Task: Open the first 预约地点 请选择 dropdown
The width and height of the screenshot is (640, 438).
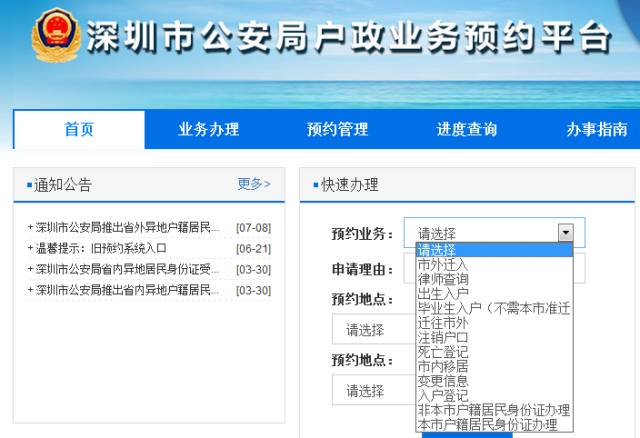Action: 374,329
